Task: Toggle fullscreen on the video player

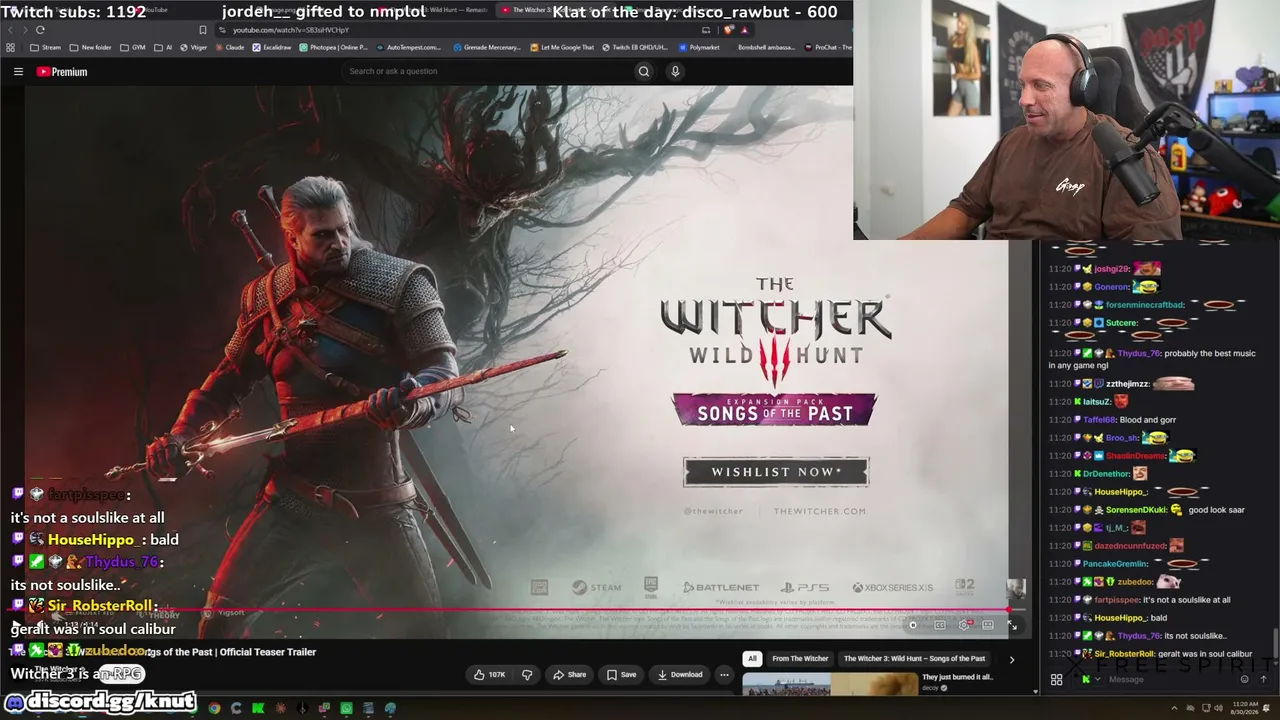Action: point(1012,625)
